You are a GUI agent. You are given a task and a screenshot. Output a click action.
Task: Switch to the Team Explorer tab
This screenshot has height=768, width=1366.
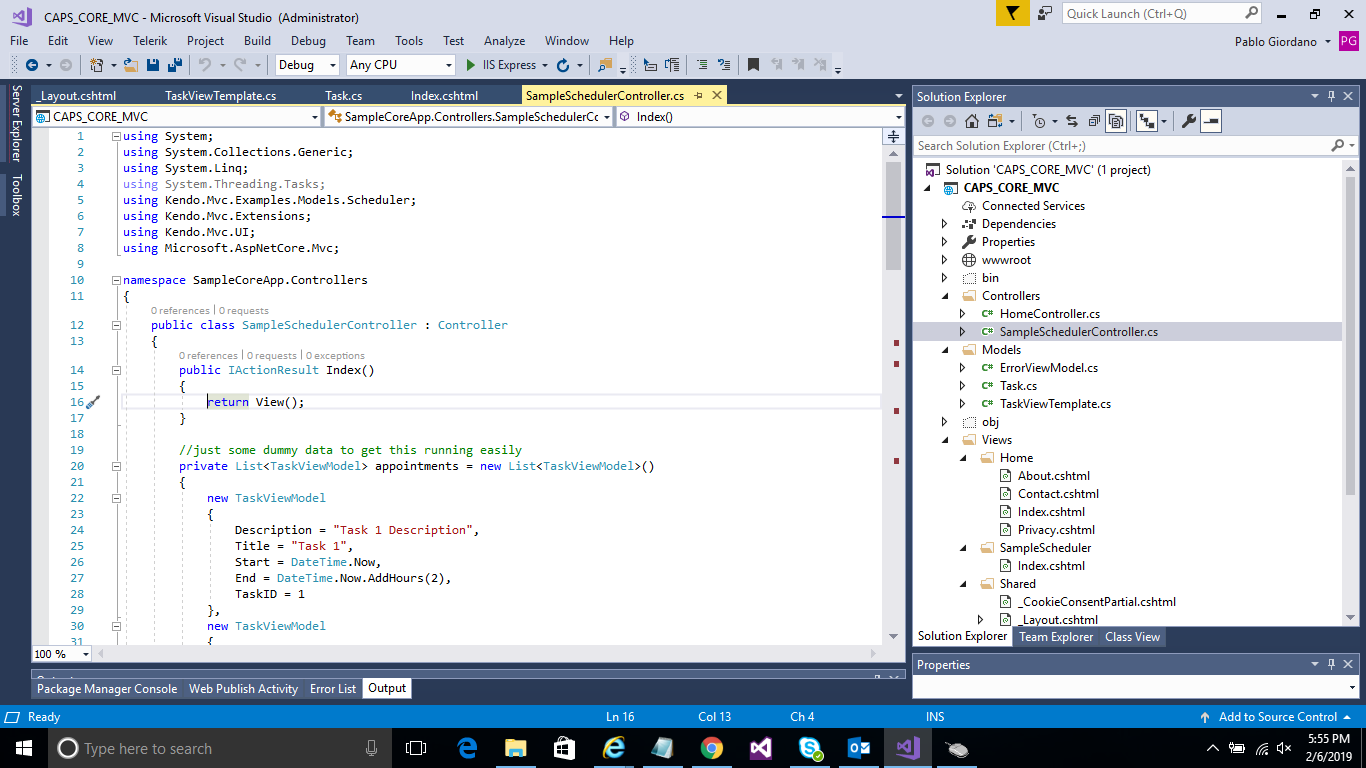1056,637
